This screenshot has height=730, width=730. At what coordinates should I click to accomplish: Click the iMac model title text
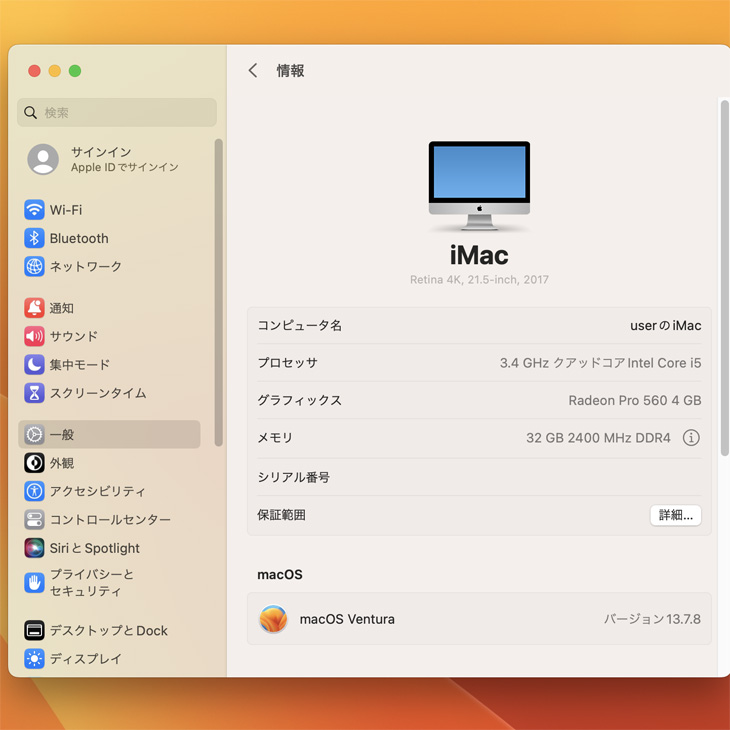(479, 255)
